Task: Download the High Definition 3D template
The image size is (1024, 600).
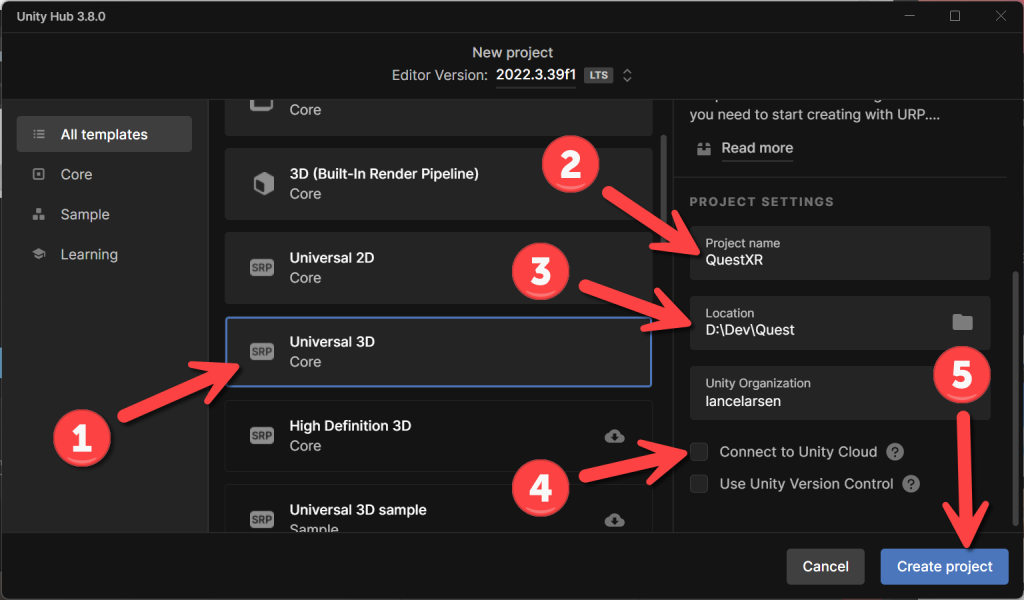Action: tap(615, 436)
